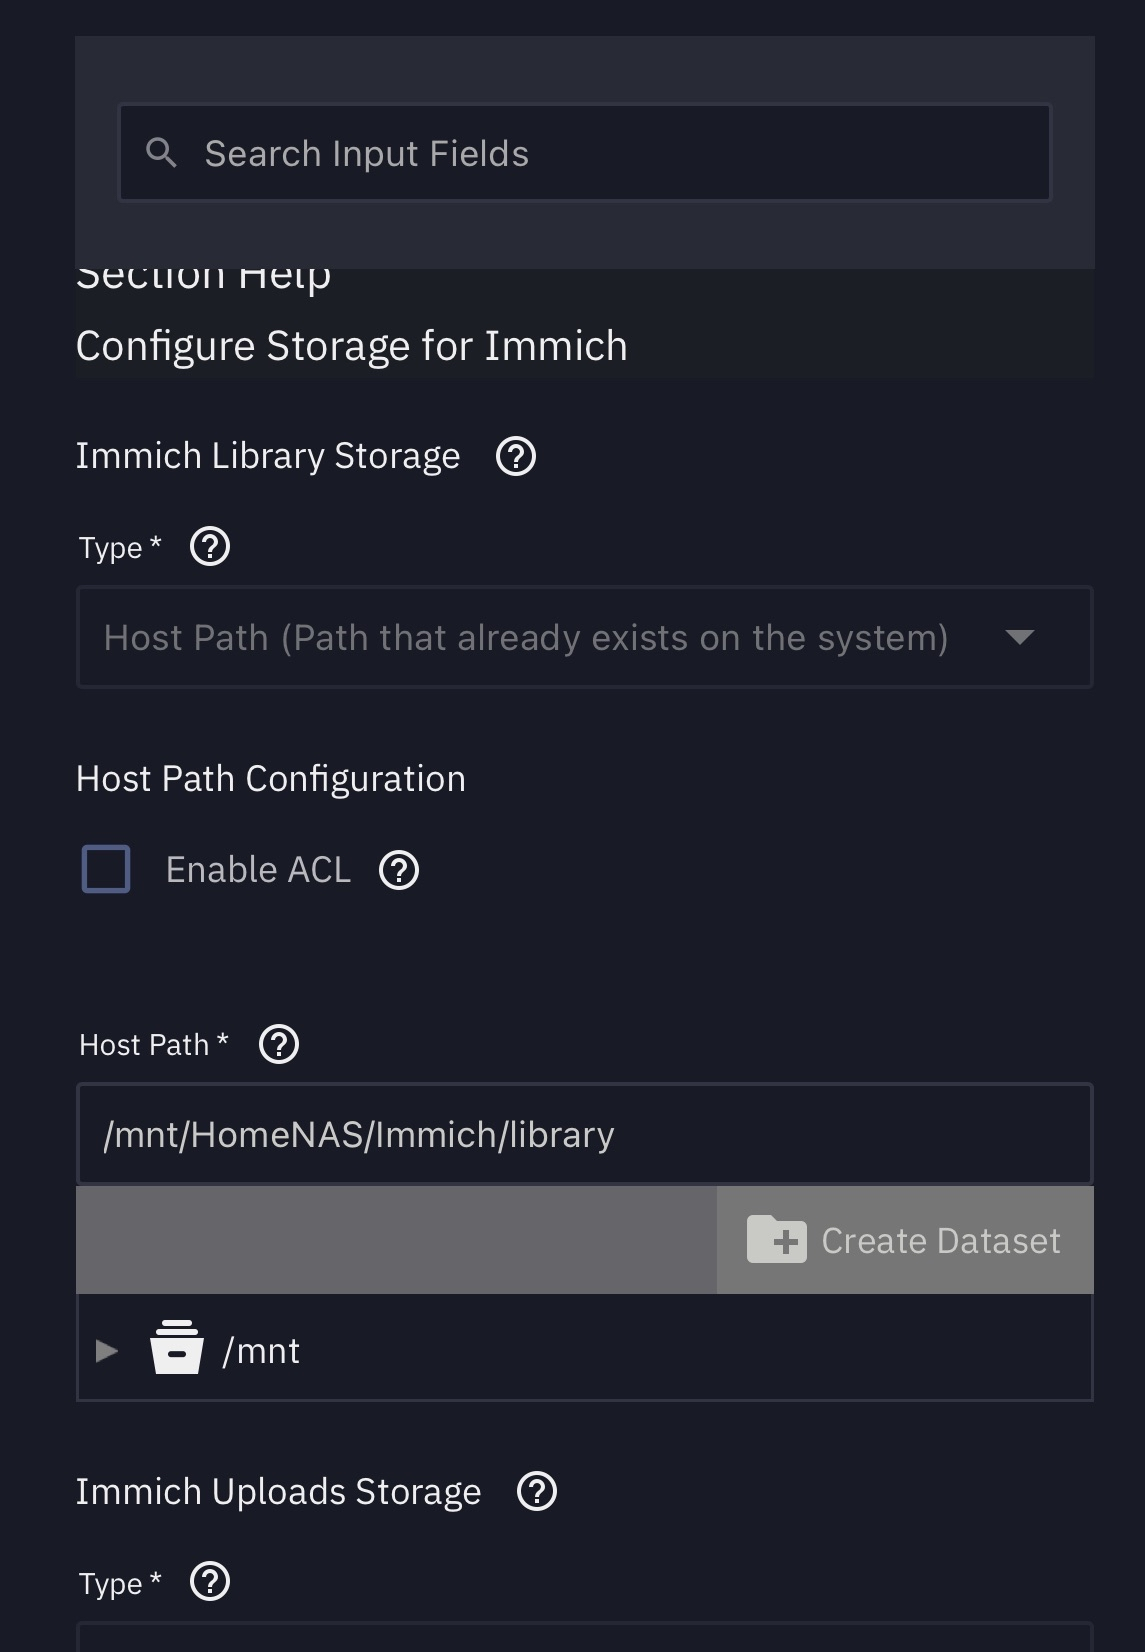Image resolution: width=1145 pixels, height=1652 pixels.
Task: Click the Enable ACL label
Action: (258, 870)
